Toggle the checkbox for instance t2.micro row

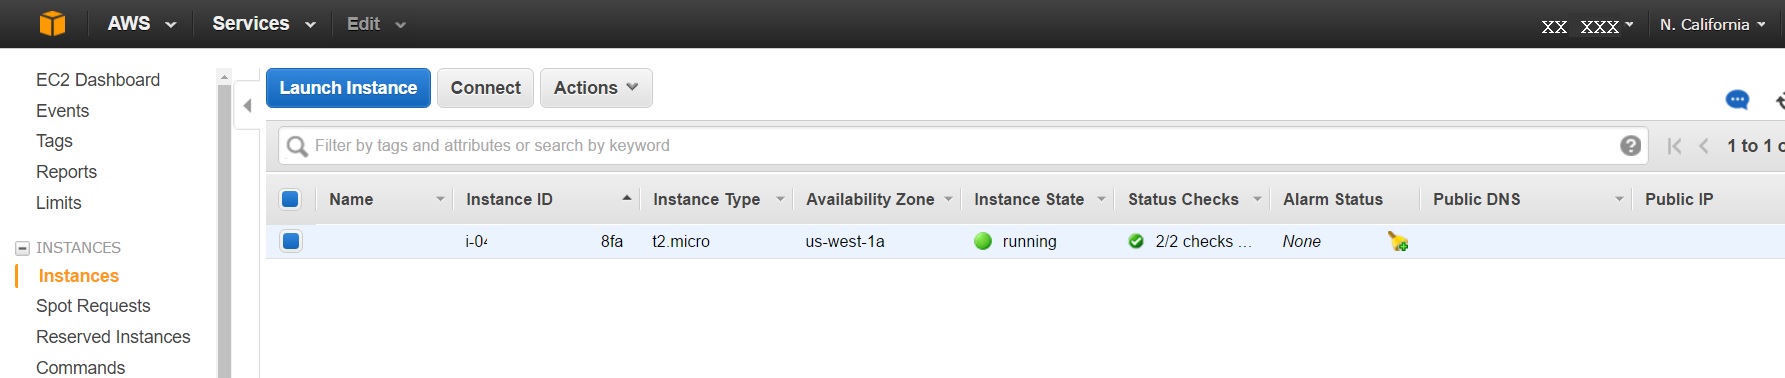tap(291, 241)
